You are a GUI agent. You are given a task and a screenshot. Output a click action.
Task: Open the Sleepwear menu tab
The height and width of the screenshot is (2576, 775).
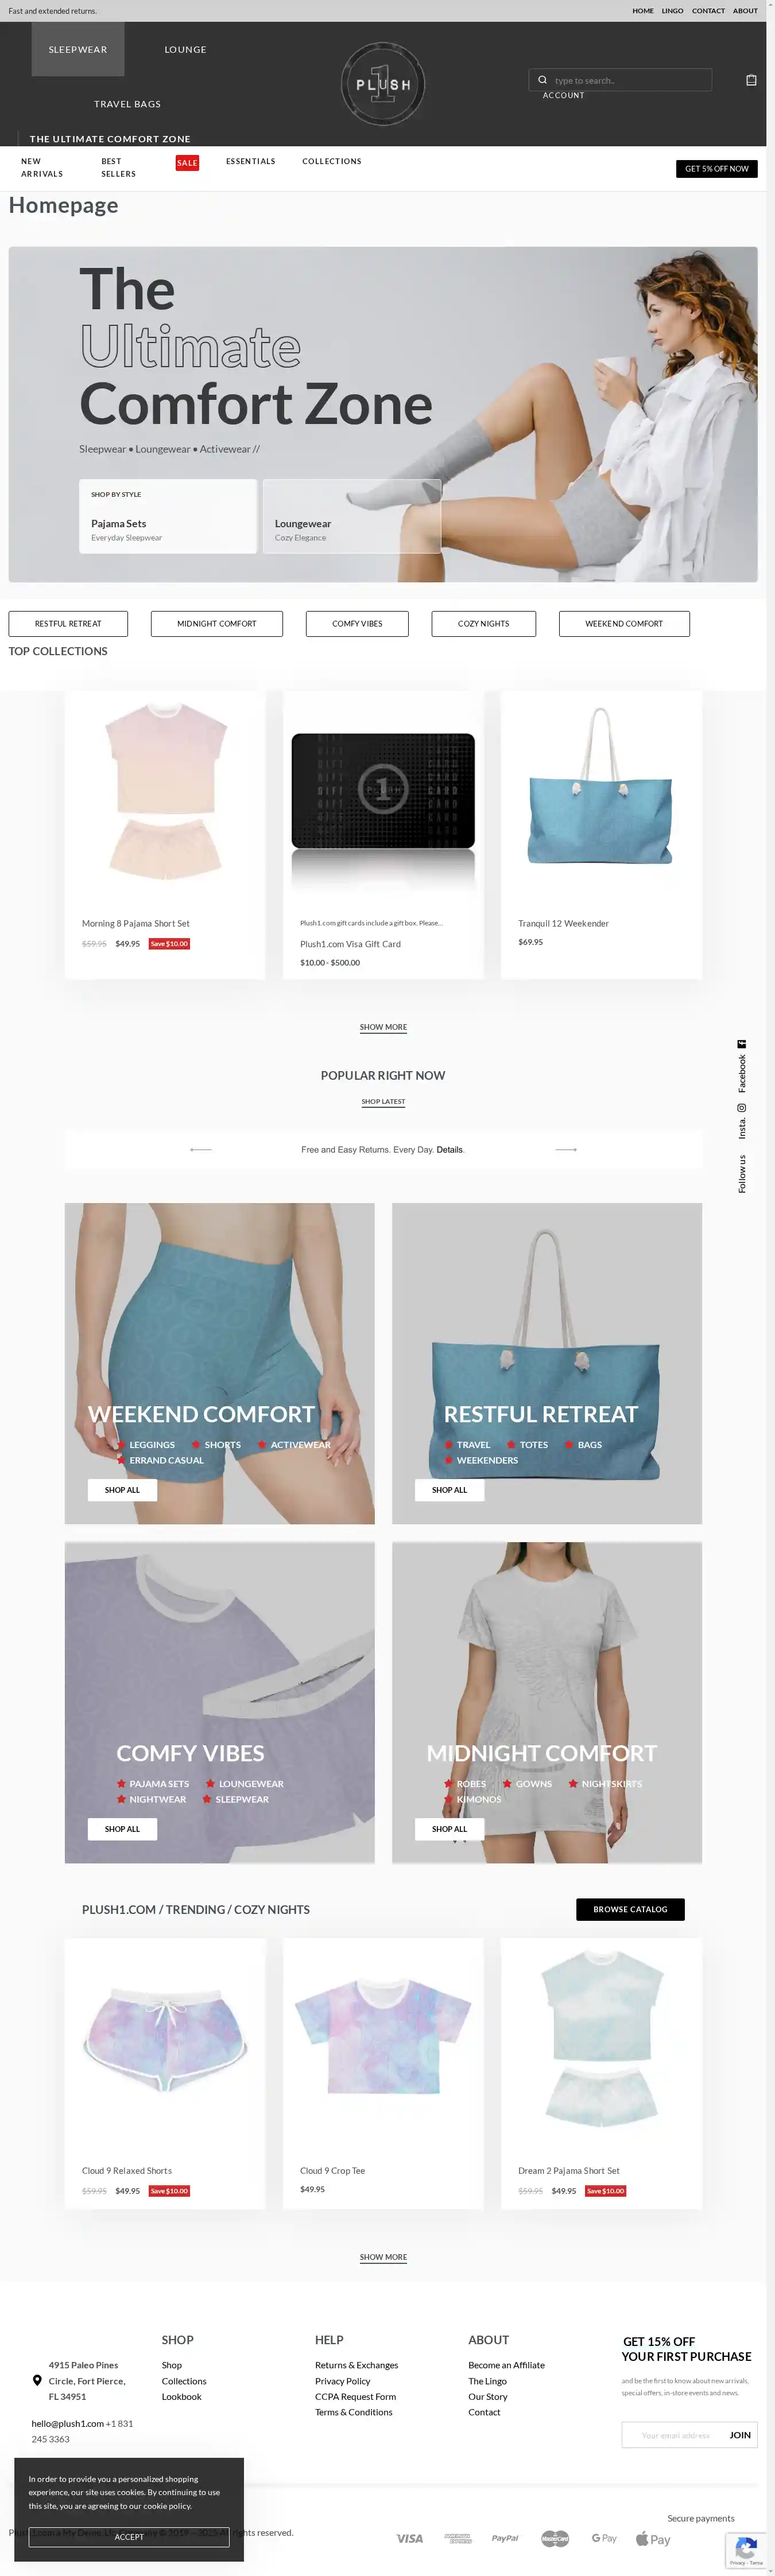78,49
